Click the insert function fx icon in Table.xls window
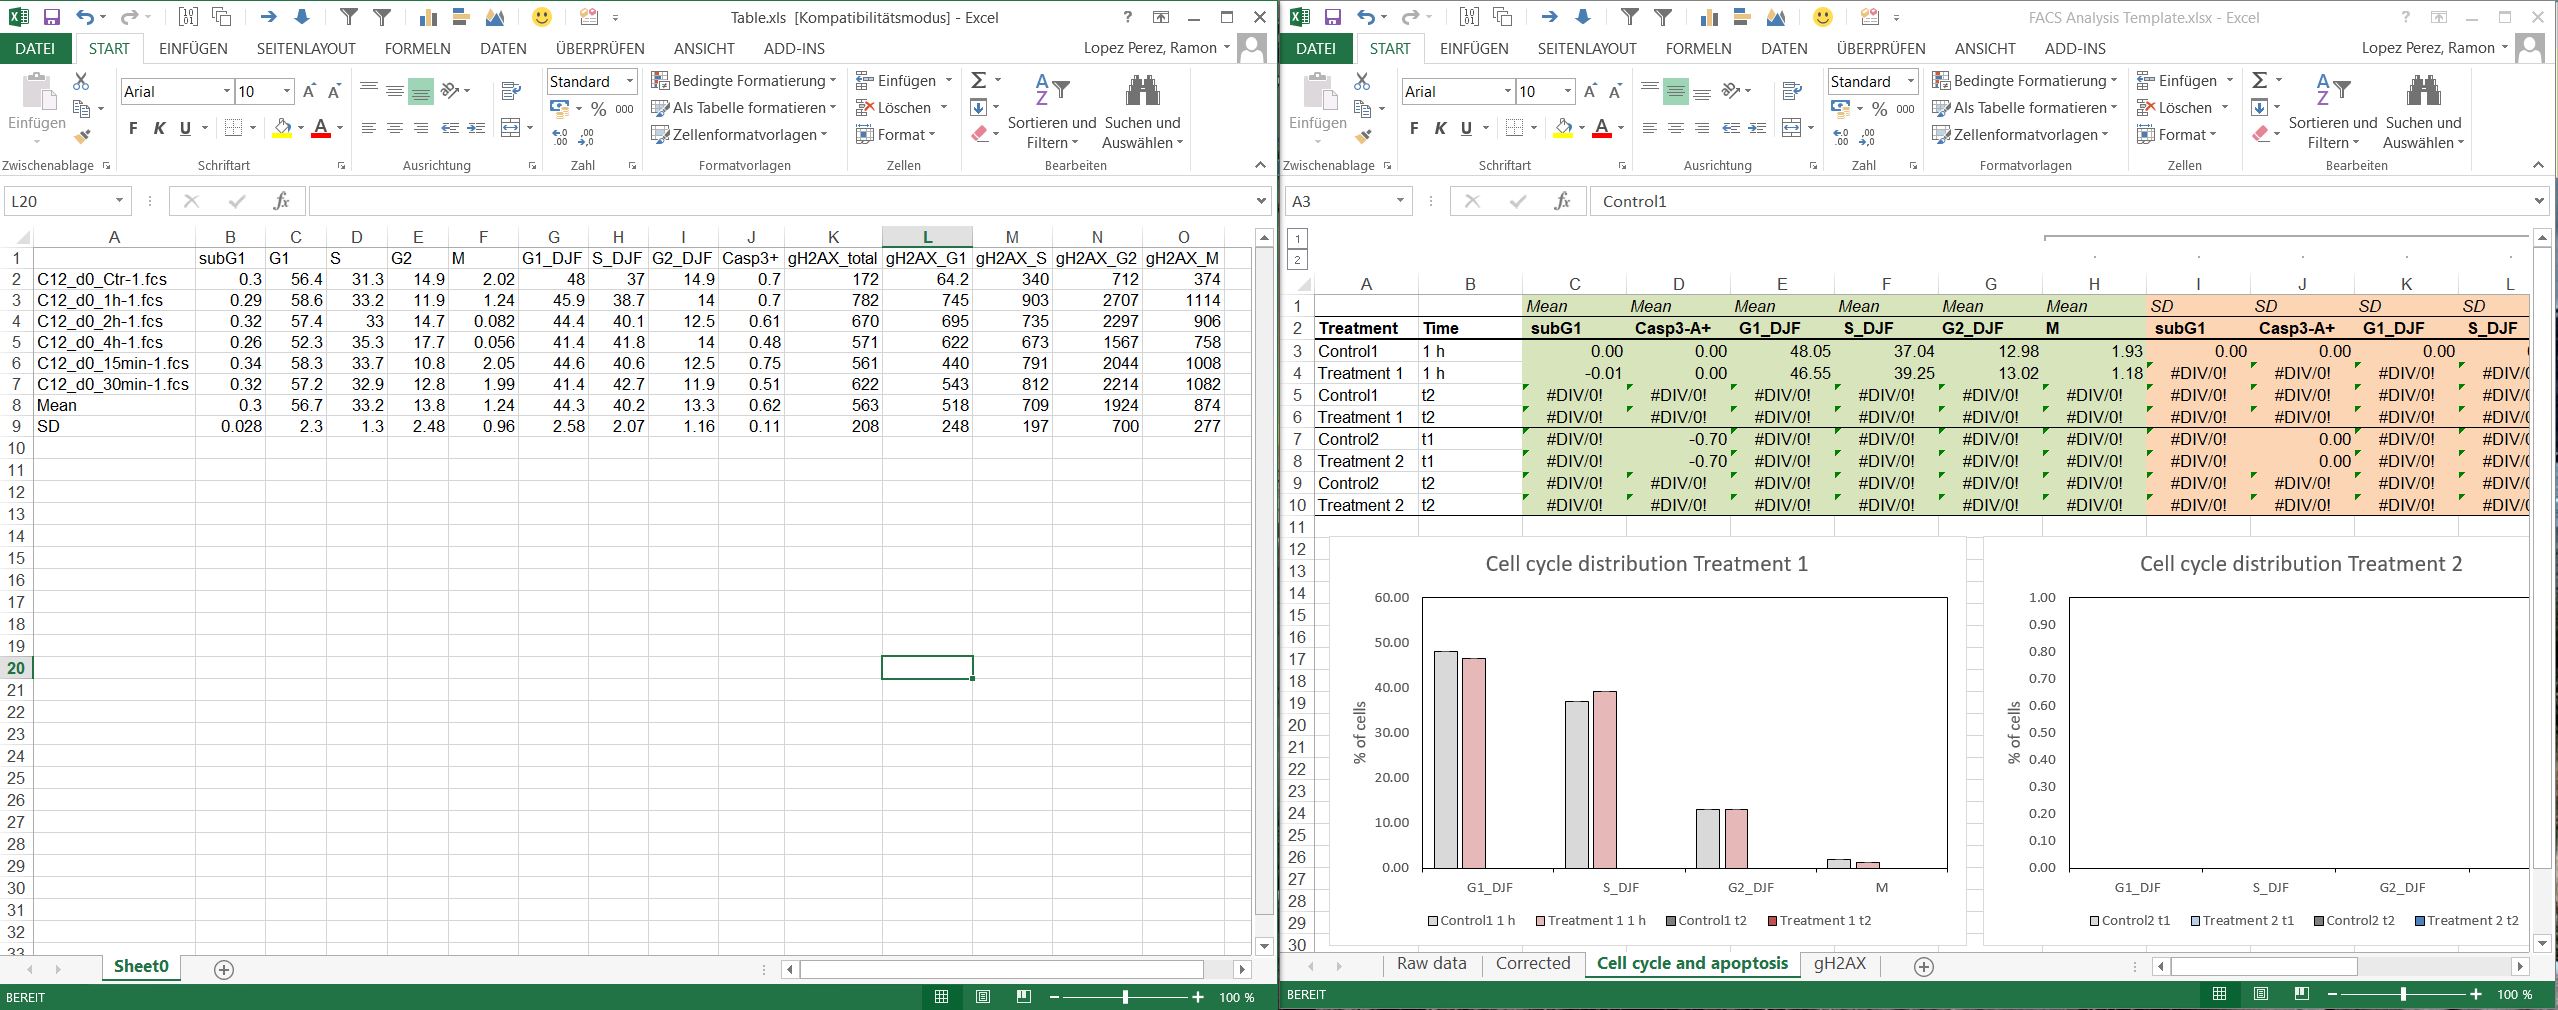This screenshot has width=2558, height=1010. pyautogui.click(x=281, y=201)
